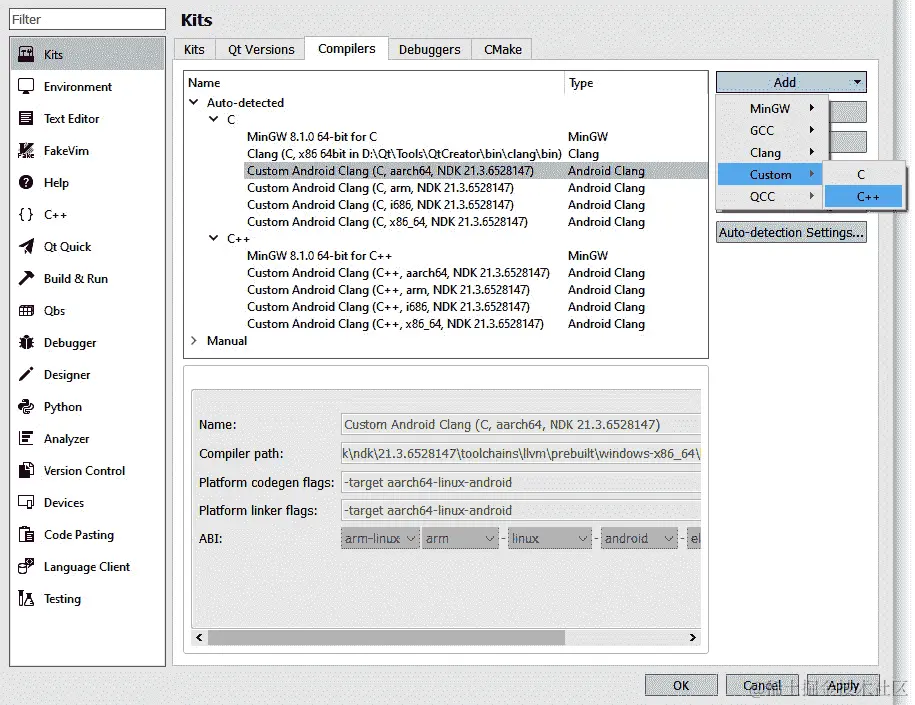Click the Text Editor icon
This screenshot has height=705, width=915.
[26, 118]
